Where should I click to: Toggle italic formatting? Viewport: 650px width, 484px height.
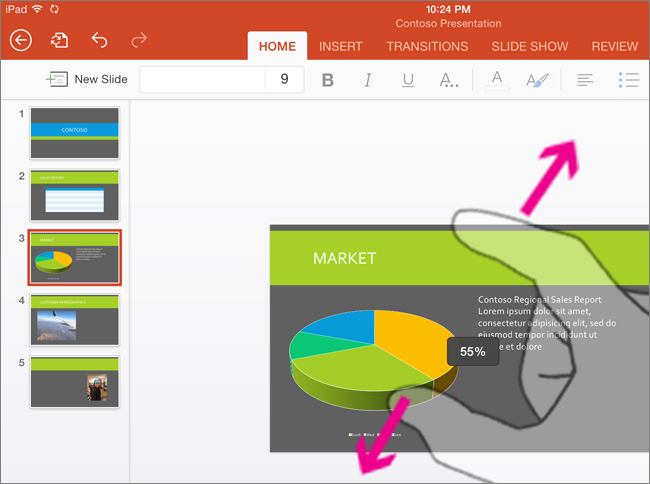coord(367,80)
